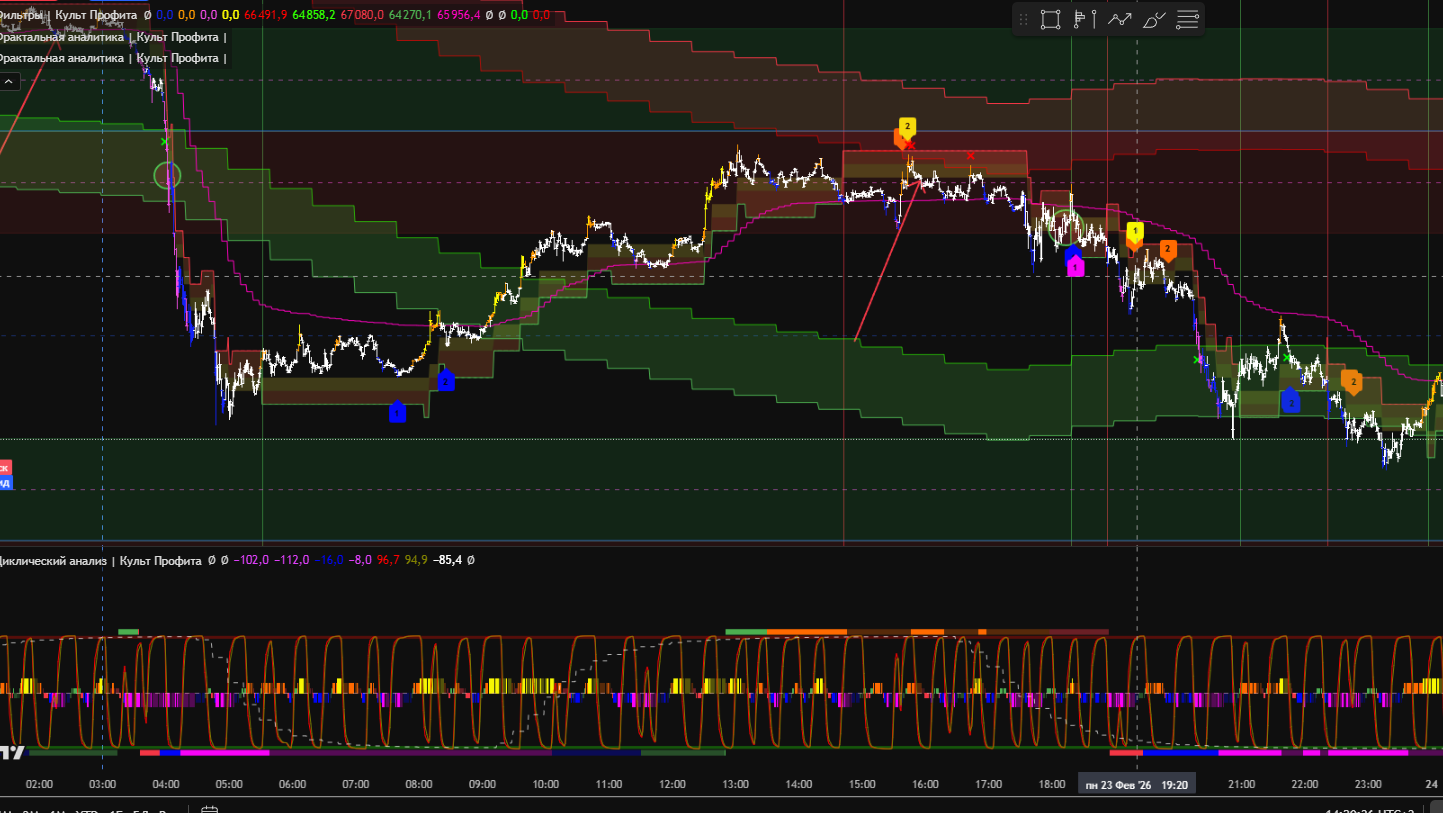Select the second Фрактальная аналитика indicator label

pos(110,58)
